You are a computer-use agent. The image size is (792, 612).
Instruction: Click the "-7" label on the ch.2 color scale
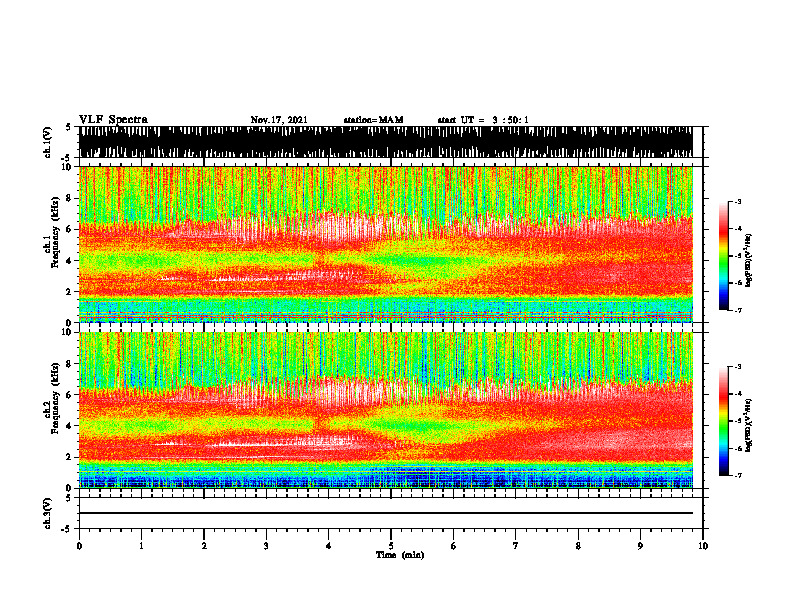coord(738,475)
